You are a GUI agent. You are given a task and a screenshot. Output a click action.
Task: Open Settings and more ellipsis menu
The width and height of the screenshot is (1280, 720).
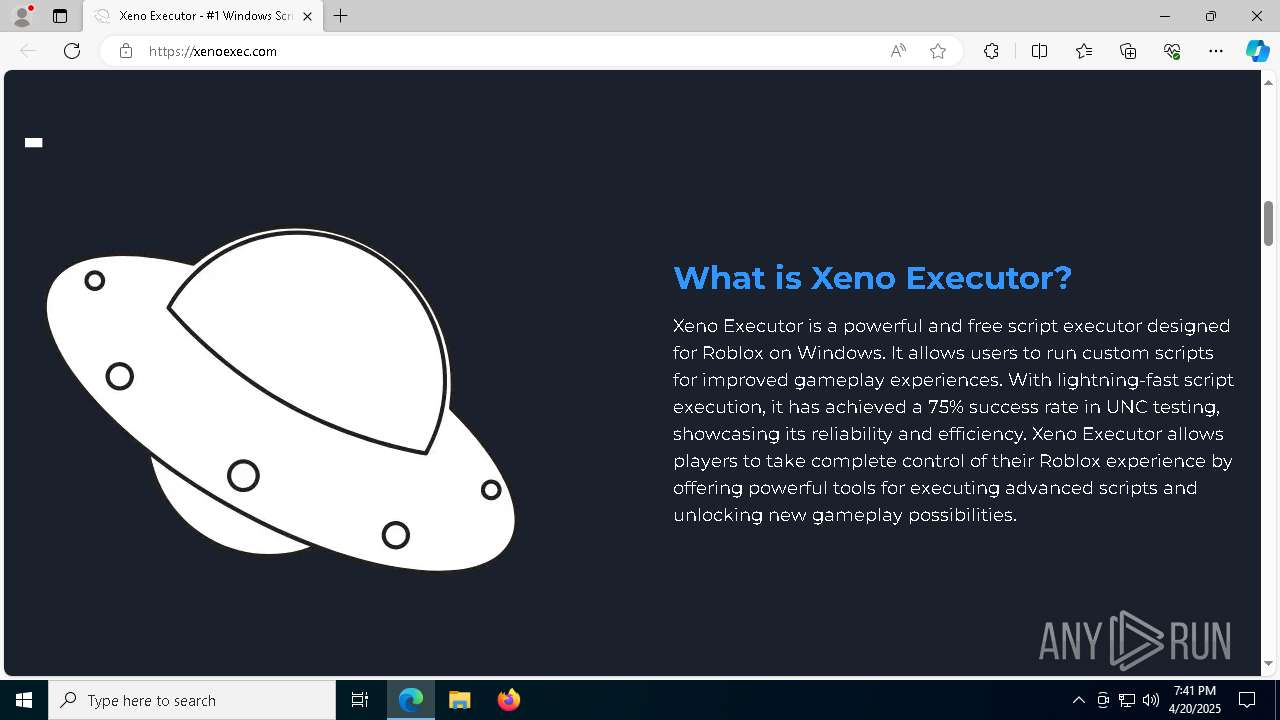coord(1216,51)
